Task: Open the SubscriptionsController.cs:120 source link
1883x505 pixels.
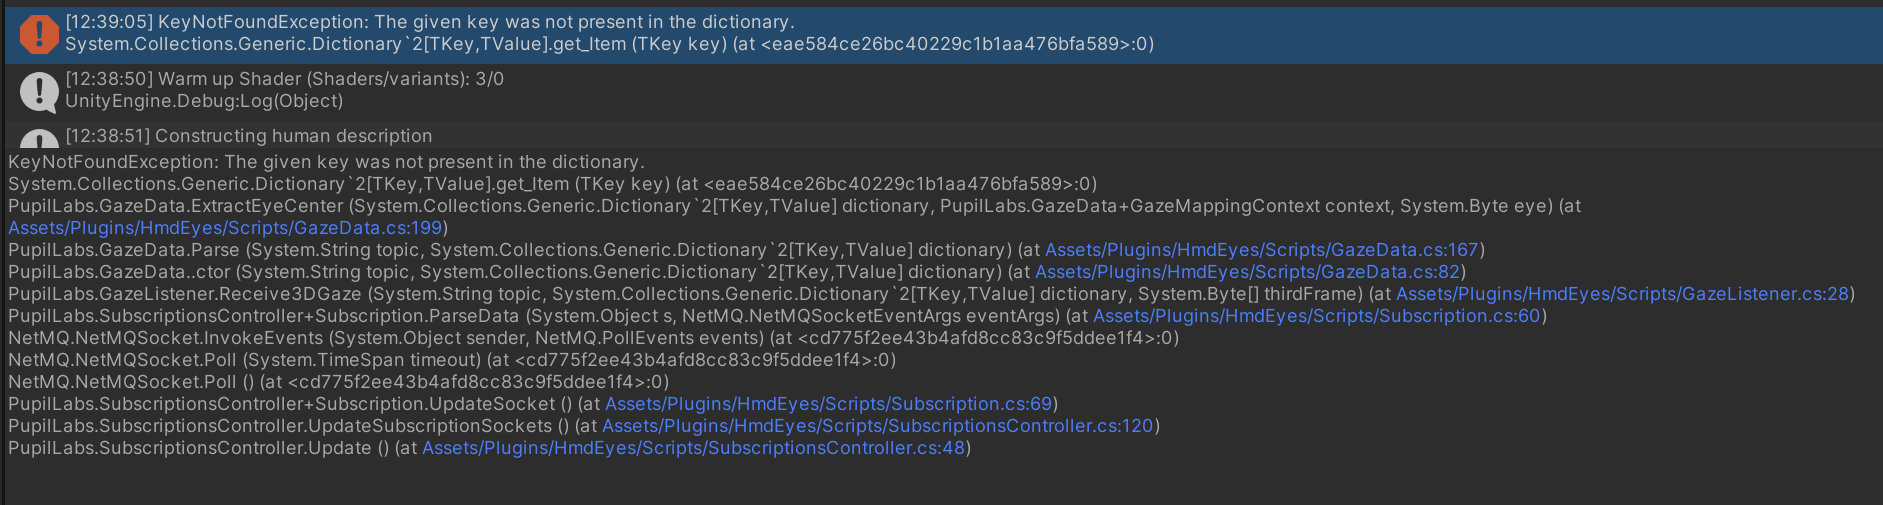Action: pyautogui.click(x=877, y=426)
